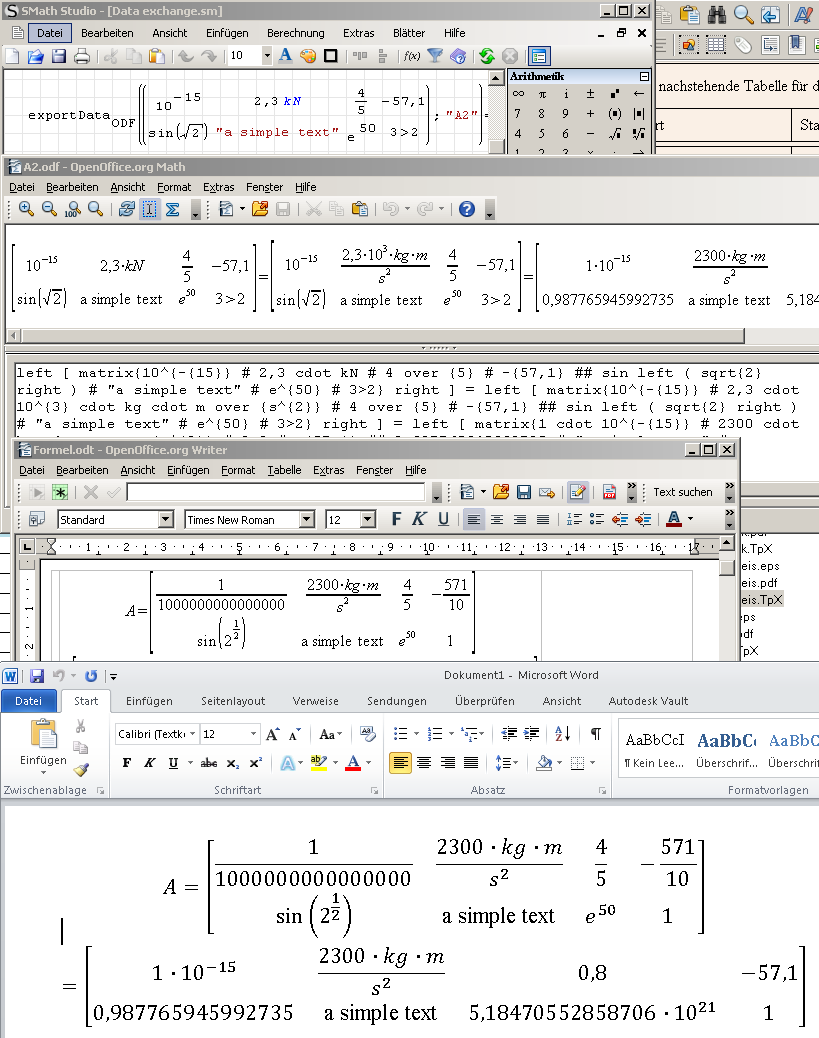819x1038 pixels.
Task: Open the Berechnung menu in SMath Studio
Action: [295, 33]
